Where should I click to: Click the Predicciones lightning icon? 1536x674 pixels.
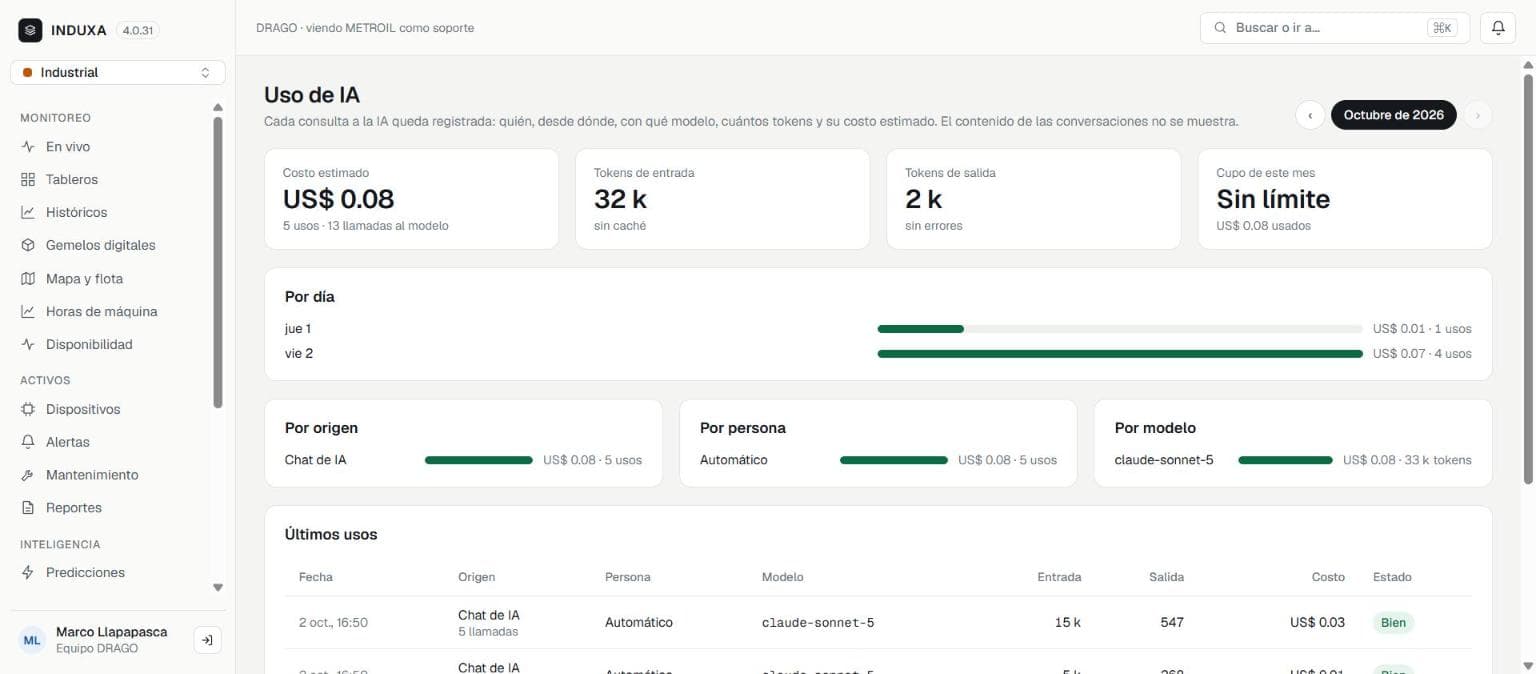pyautogui.click(x=28, y=573)
